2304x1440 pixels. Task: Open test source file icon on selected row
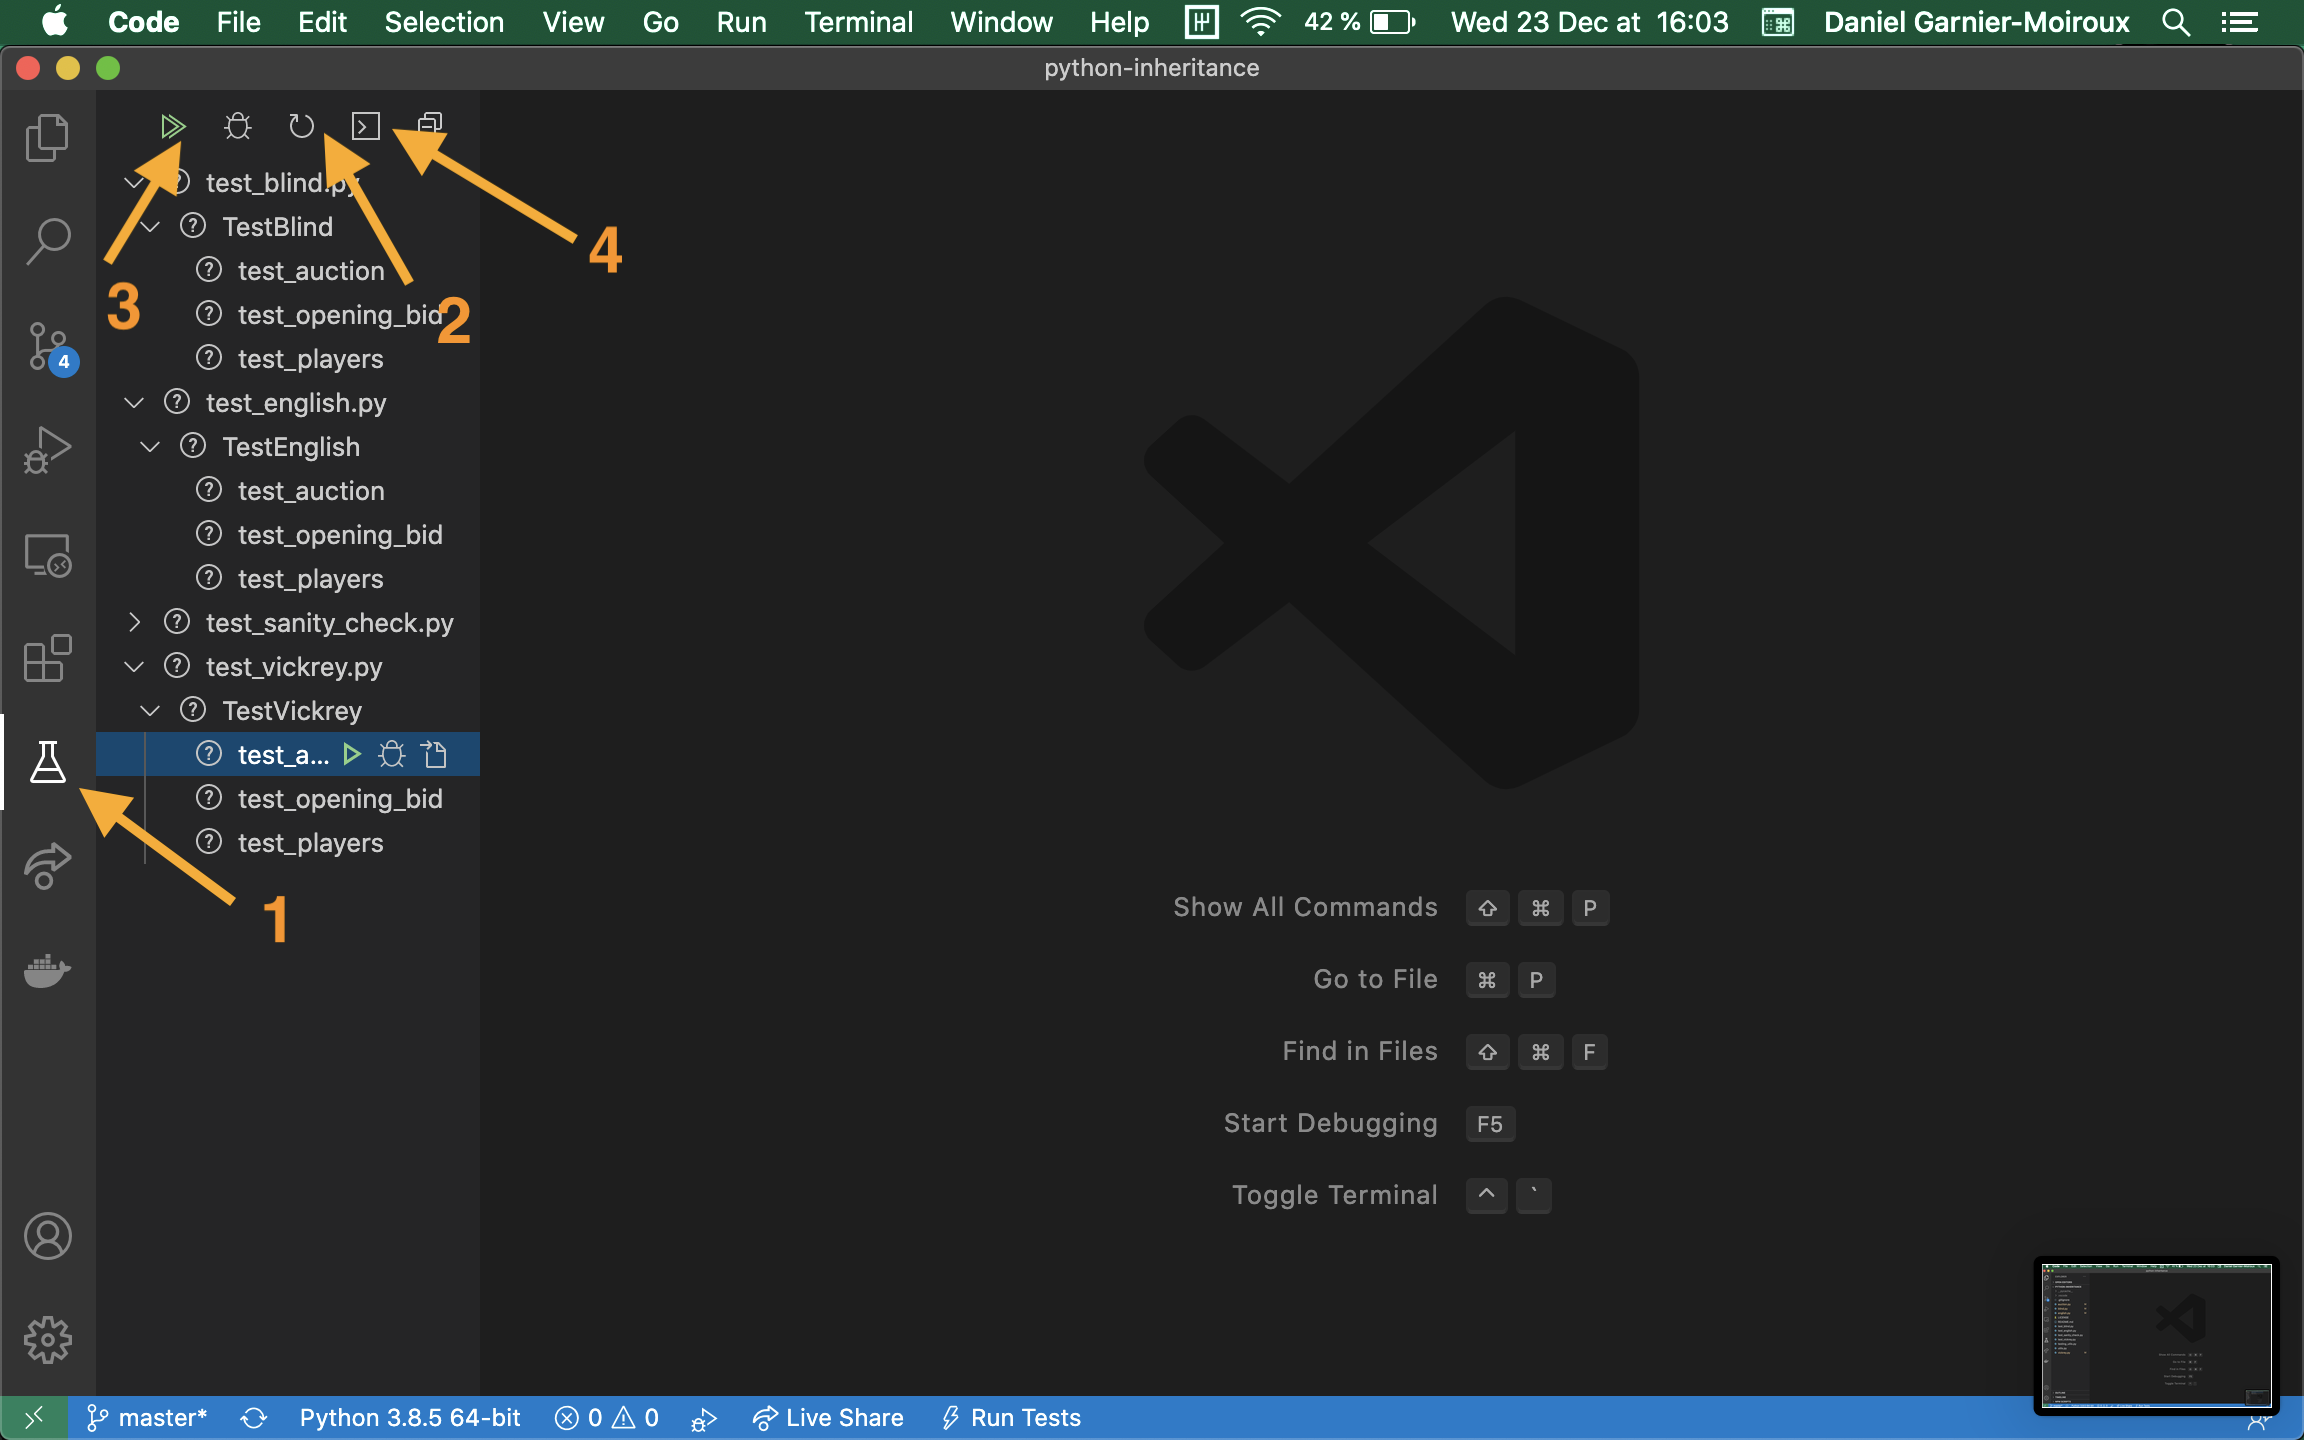[435, 754]
